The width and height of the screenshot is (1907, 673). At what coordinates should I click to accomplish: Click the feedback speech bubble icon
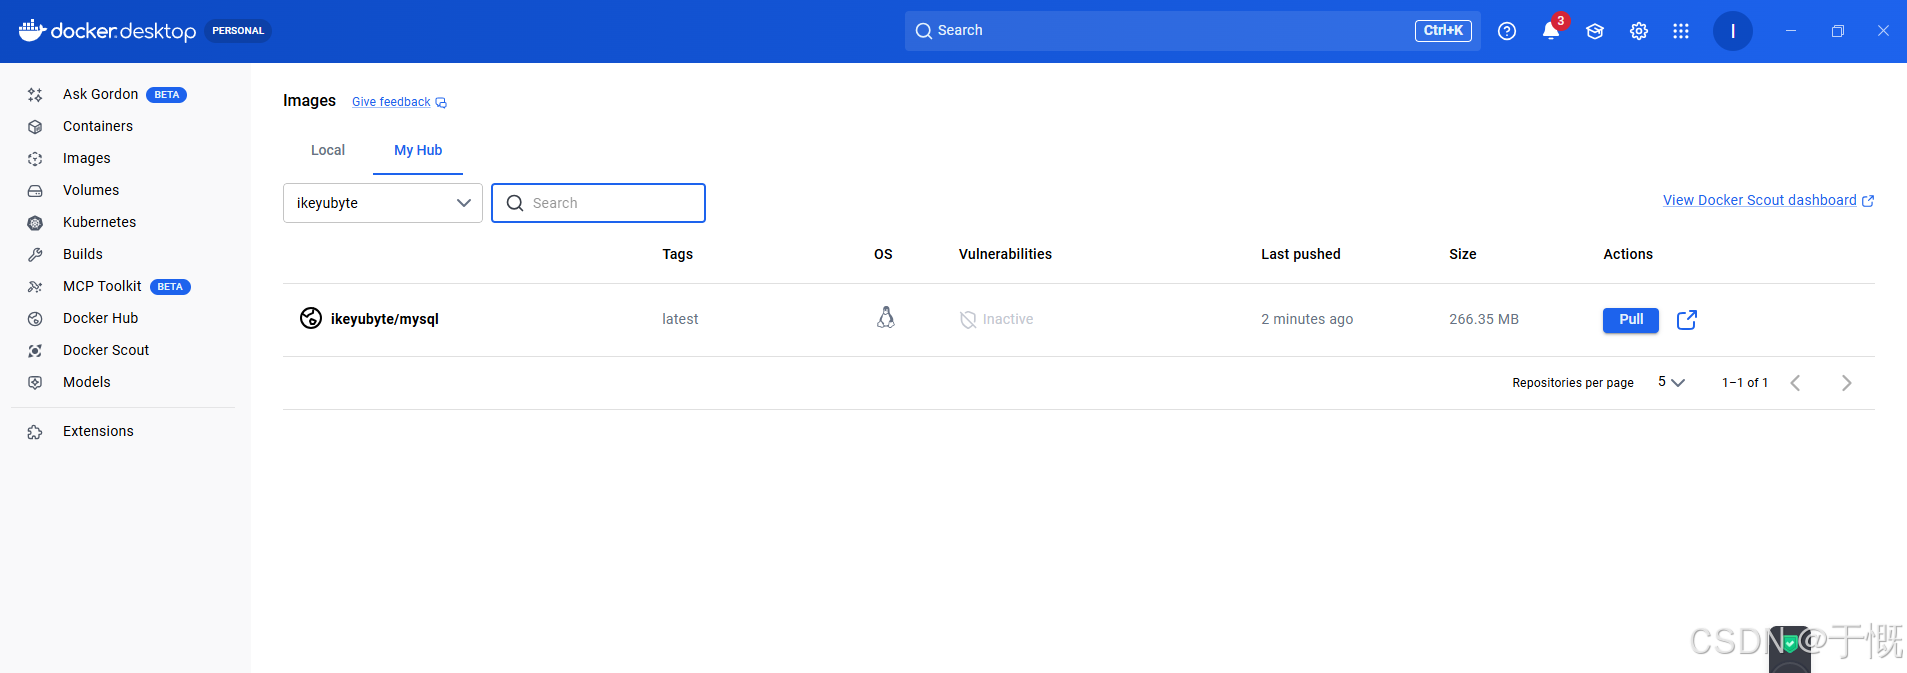(x=441, y=102)
